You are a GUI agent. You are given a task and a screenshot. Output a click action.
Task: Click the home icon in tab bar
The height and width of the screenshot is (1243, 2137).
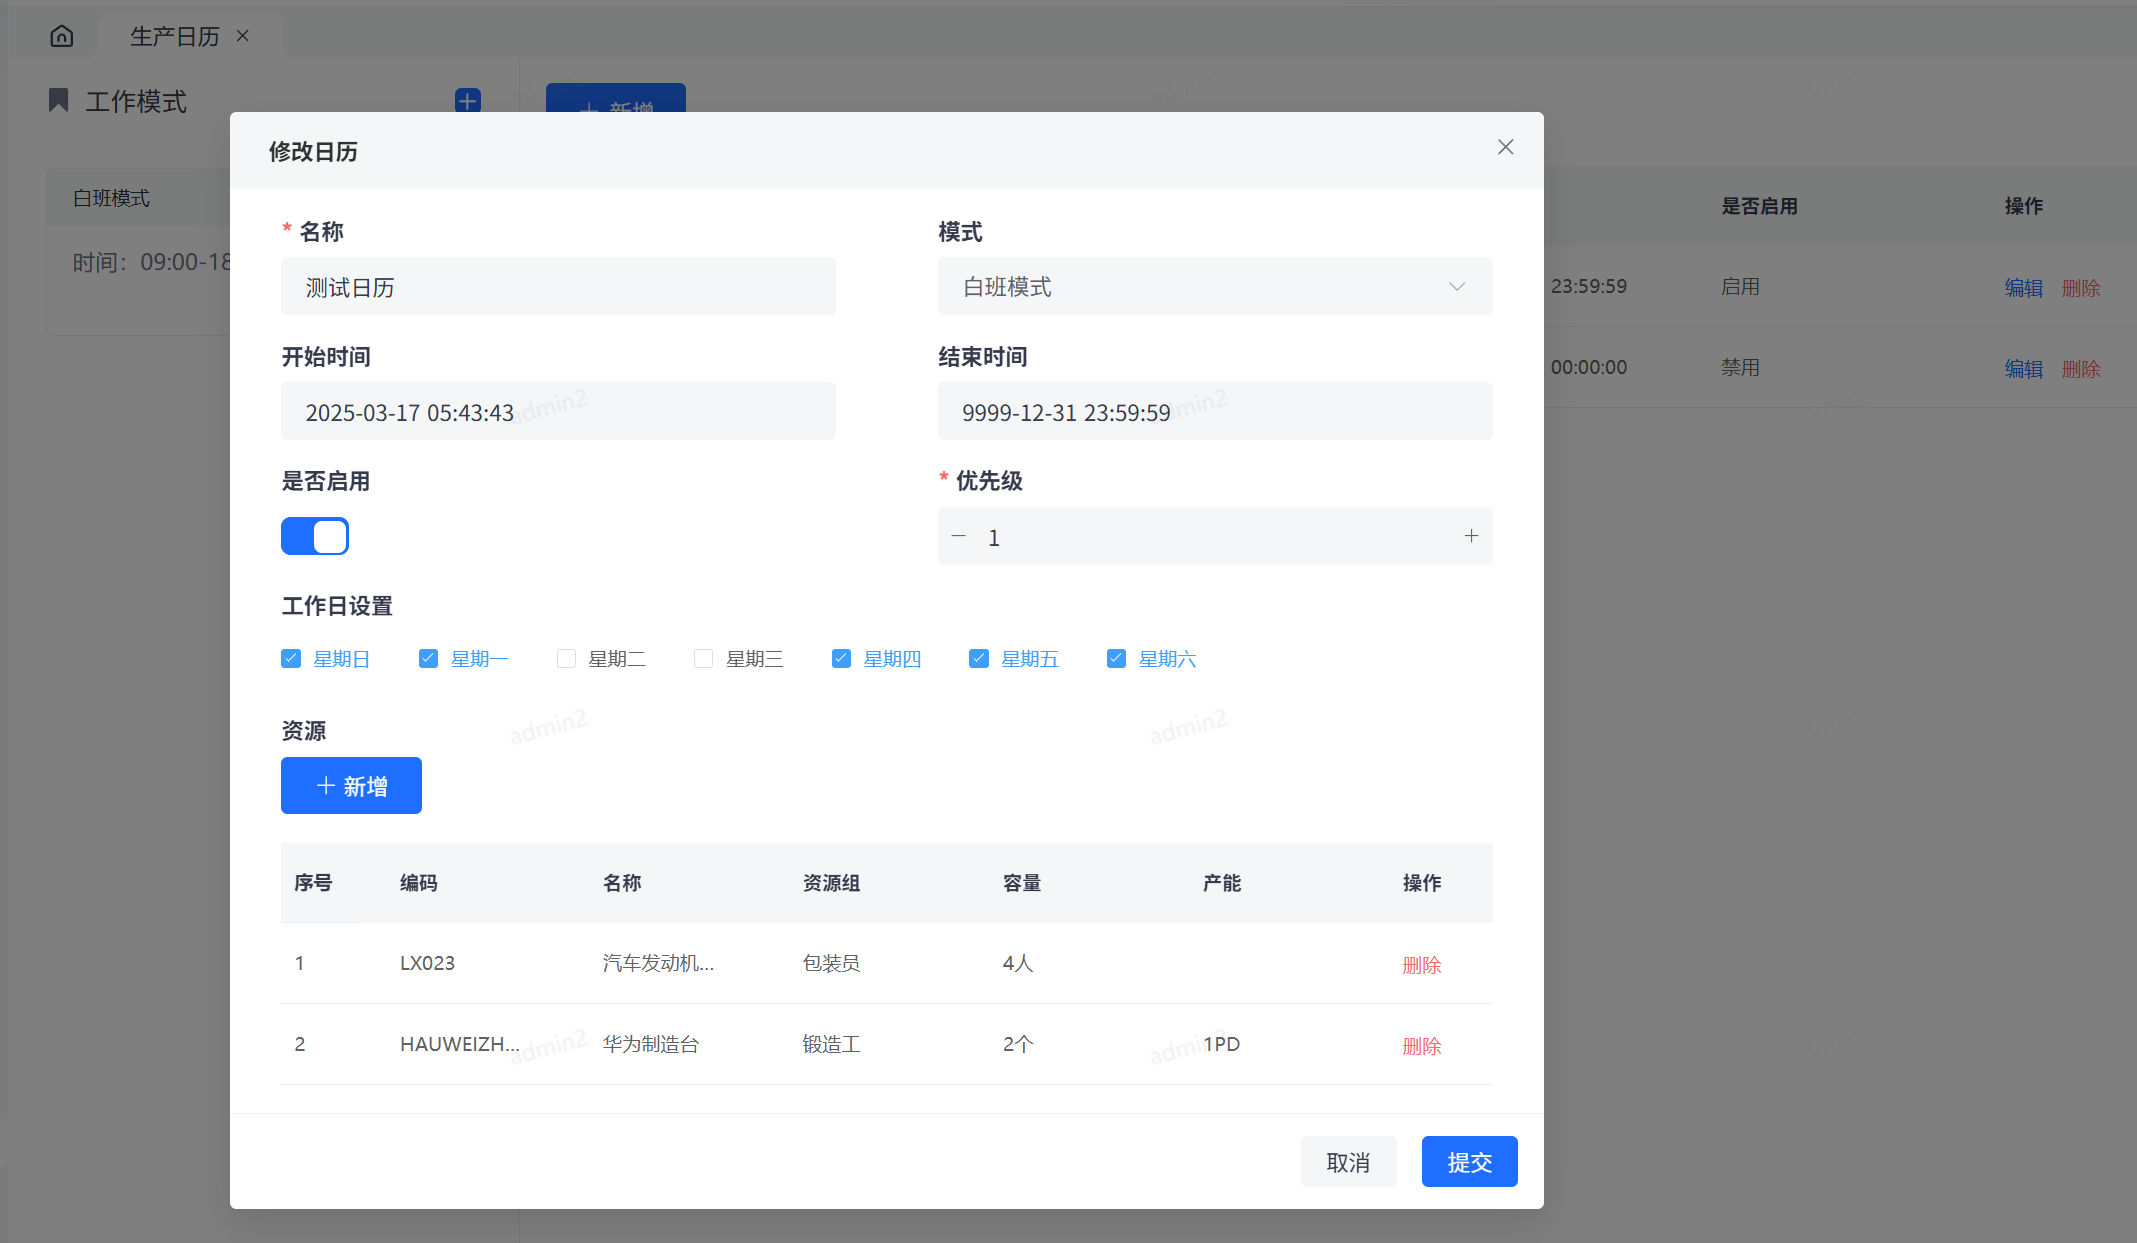62,36
